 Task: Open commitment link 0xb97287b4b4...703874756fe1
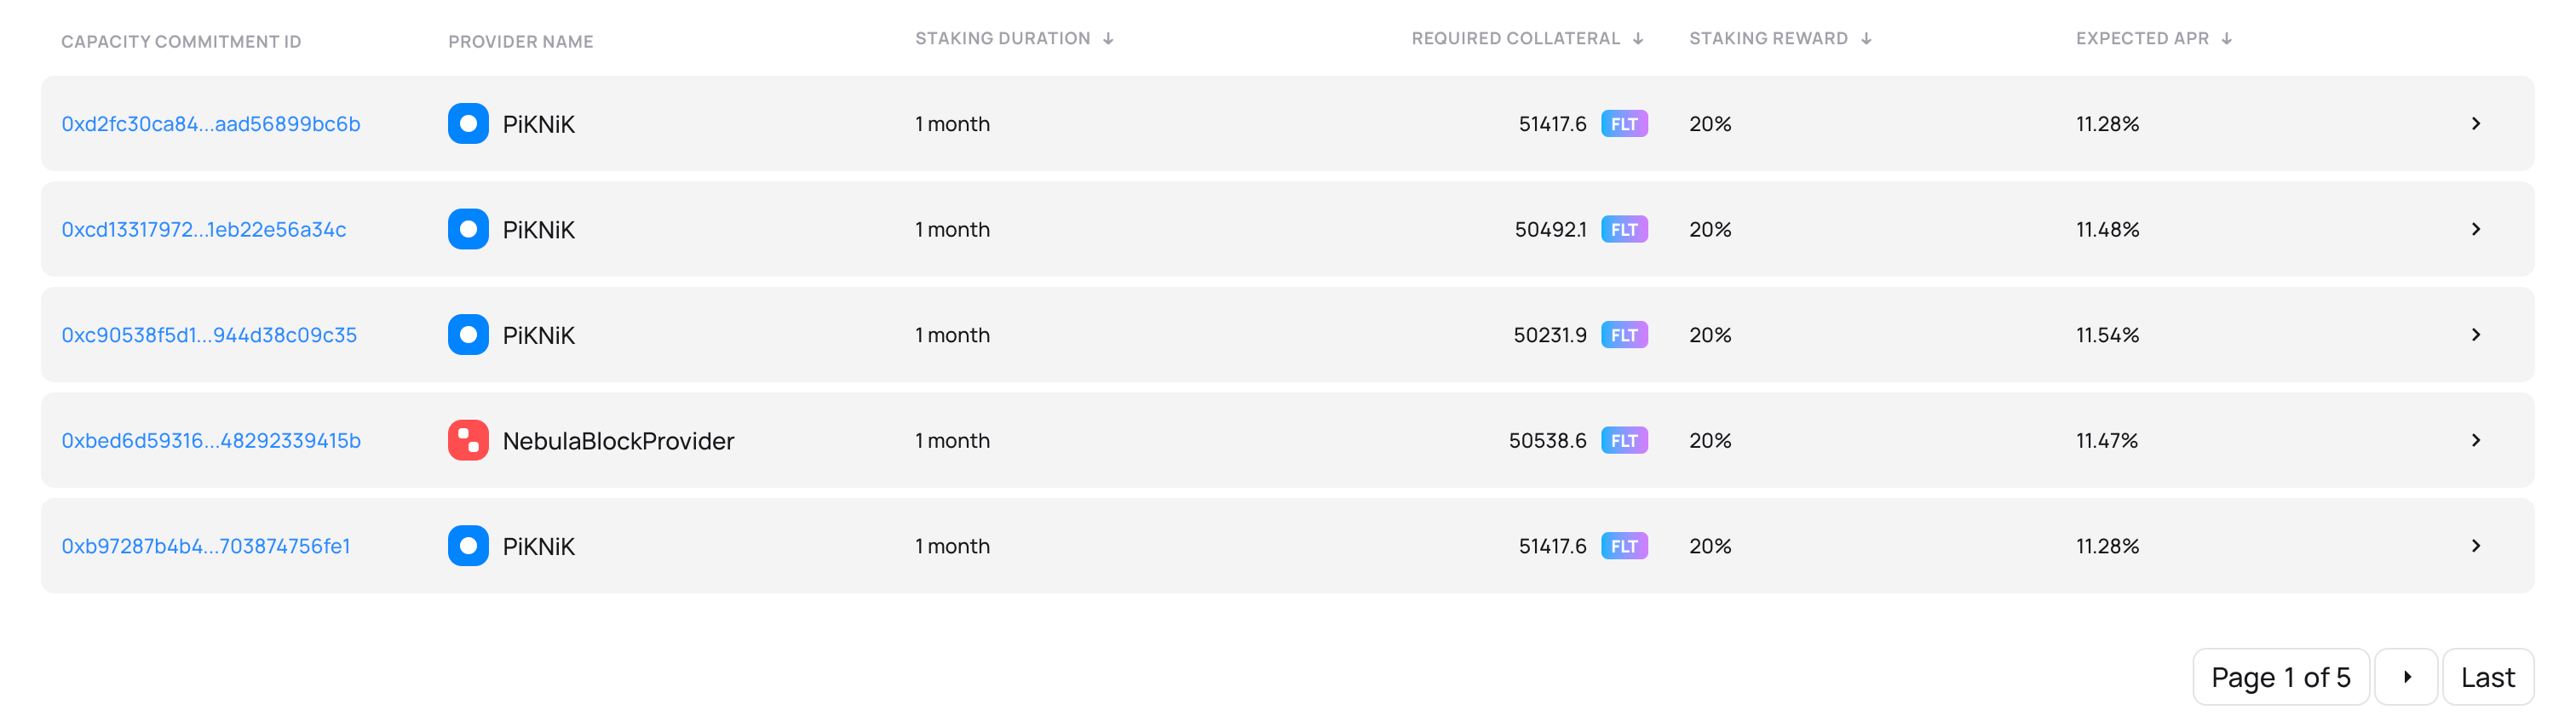tap(206, 546)
